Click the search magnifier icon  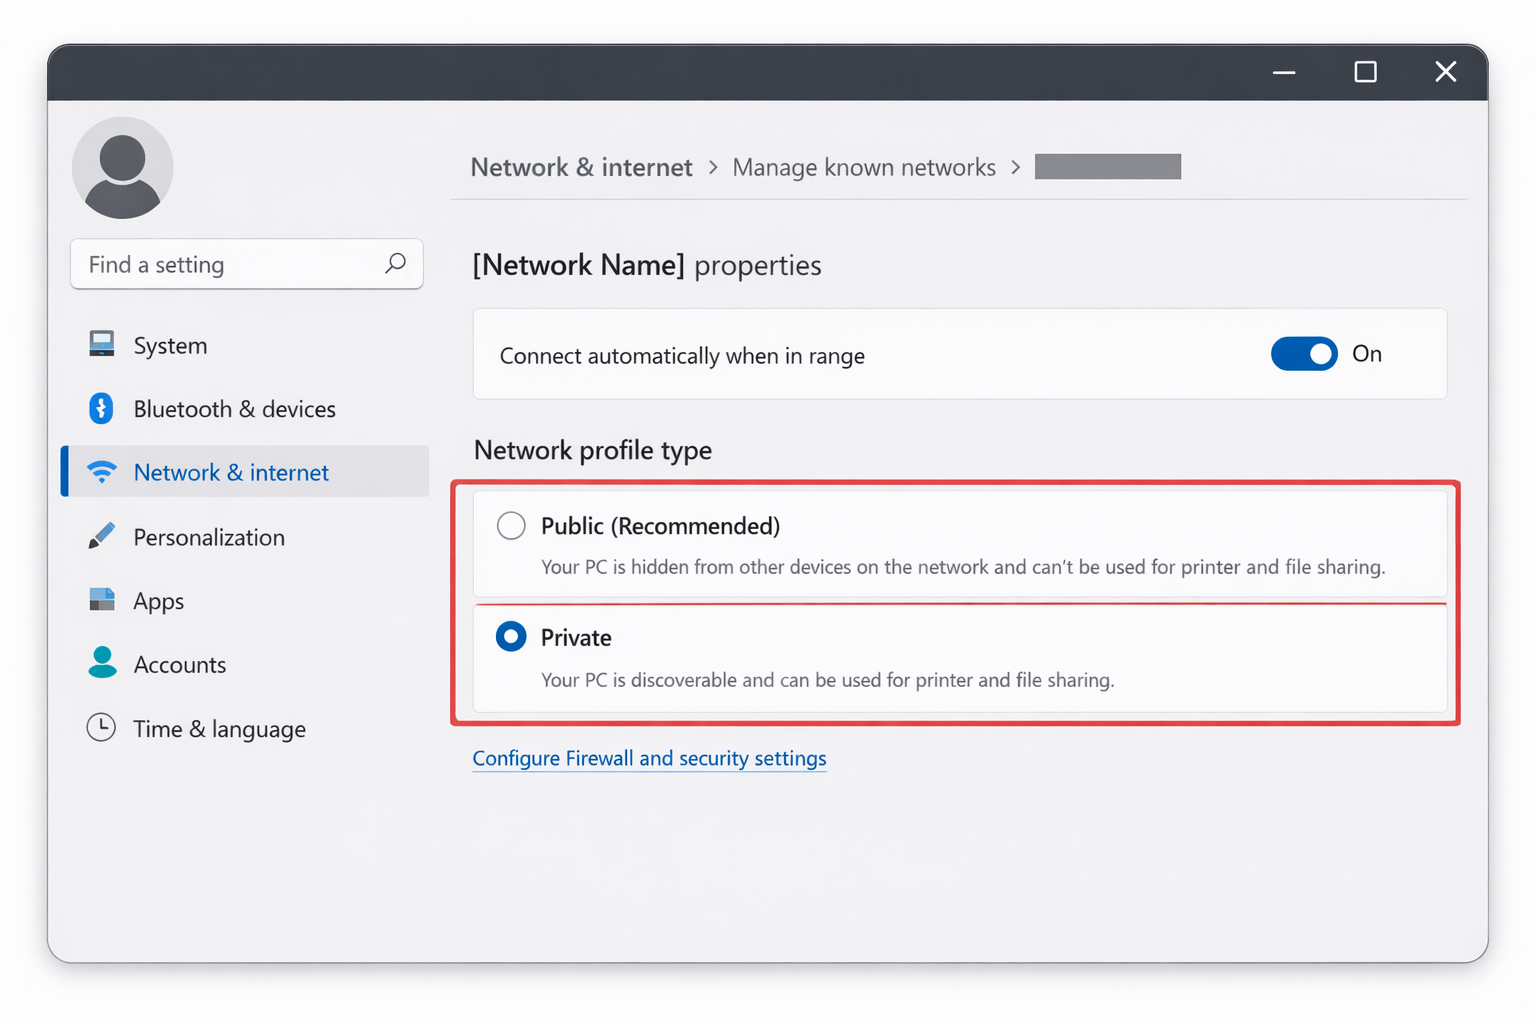coord(396,264)
